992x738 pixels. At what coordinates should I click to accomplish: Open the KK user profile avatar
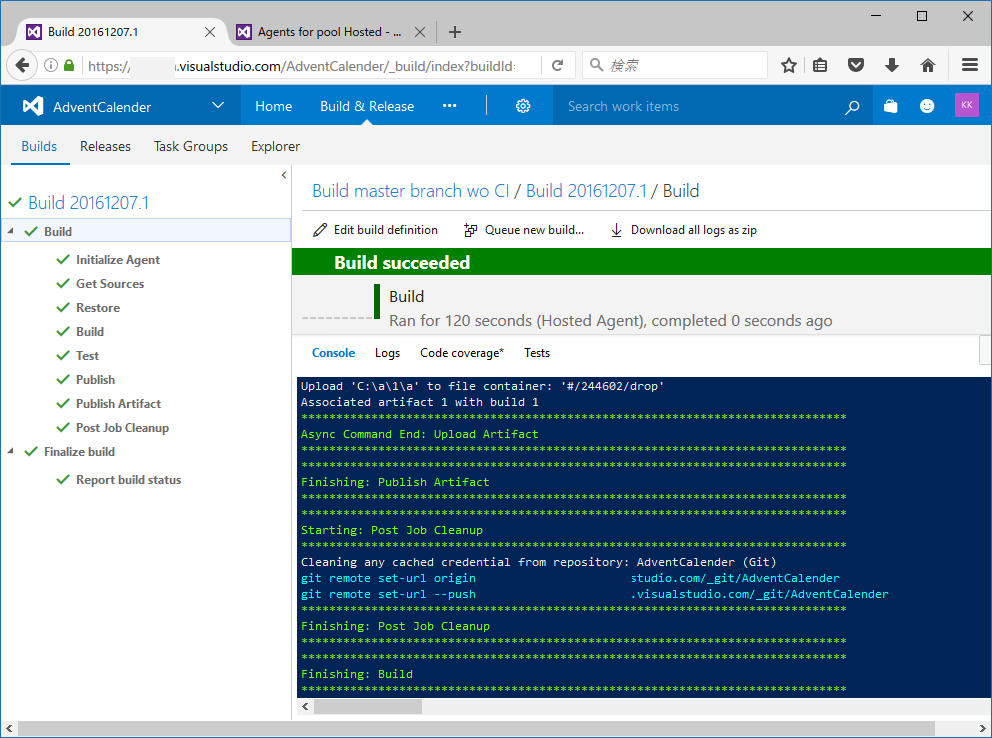(x=966, y=105)
